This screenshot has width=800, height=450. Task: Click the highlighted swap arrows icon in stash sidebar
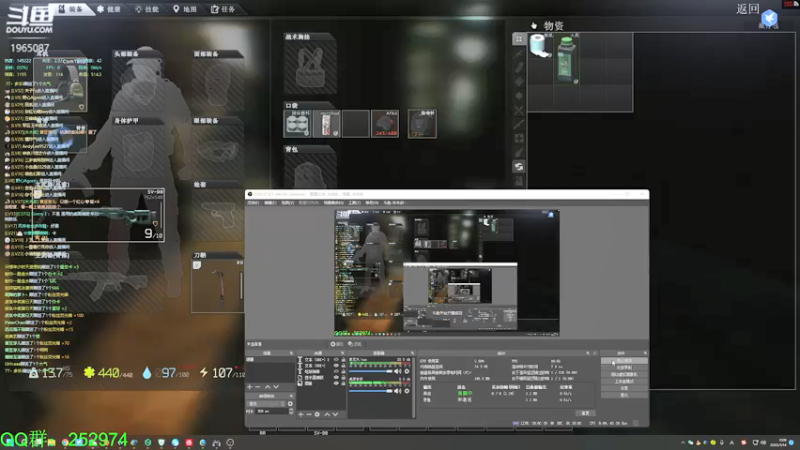[x=519, y=166]
